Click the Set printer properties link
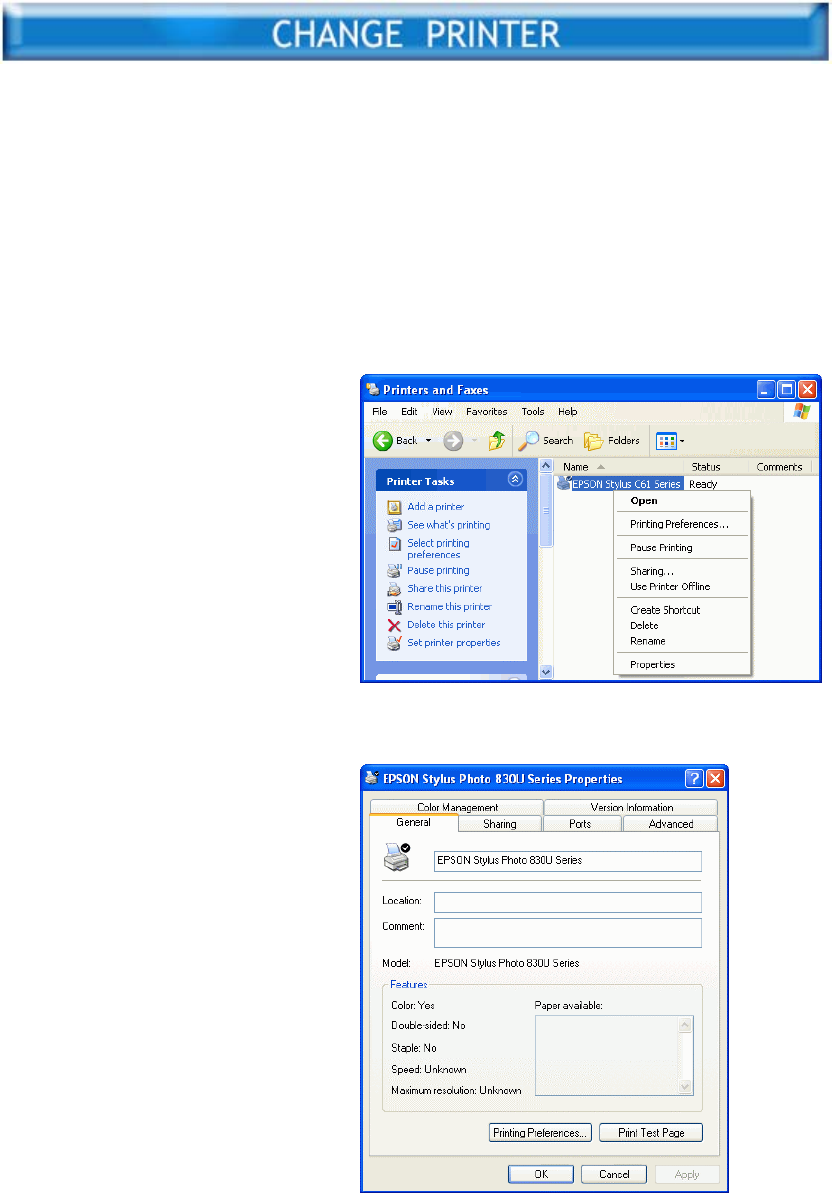The height and width of the screenshot is (1193, 832). [454, 643]
